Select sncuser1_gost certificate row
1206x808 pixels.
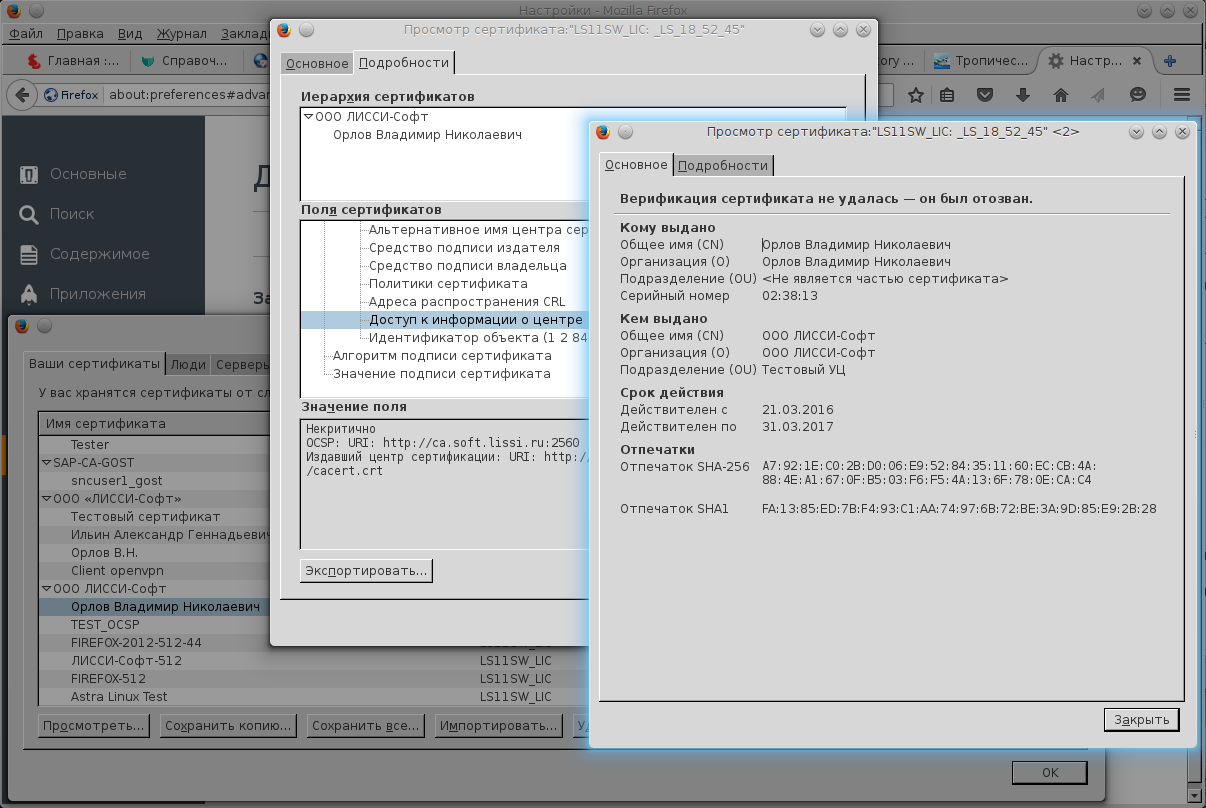tap(116, 481)
